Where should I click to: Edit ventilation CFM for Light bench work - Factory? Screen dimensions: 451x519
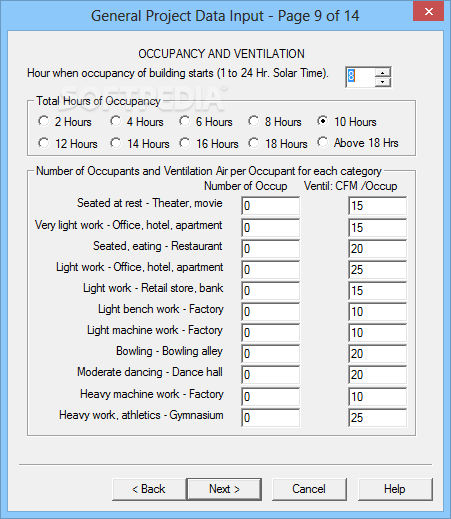pyautogui.click(x=377, y=312)
